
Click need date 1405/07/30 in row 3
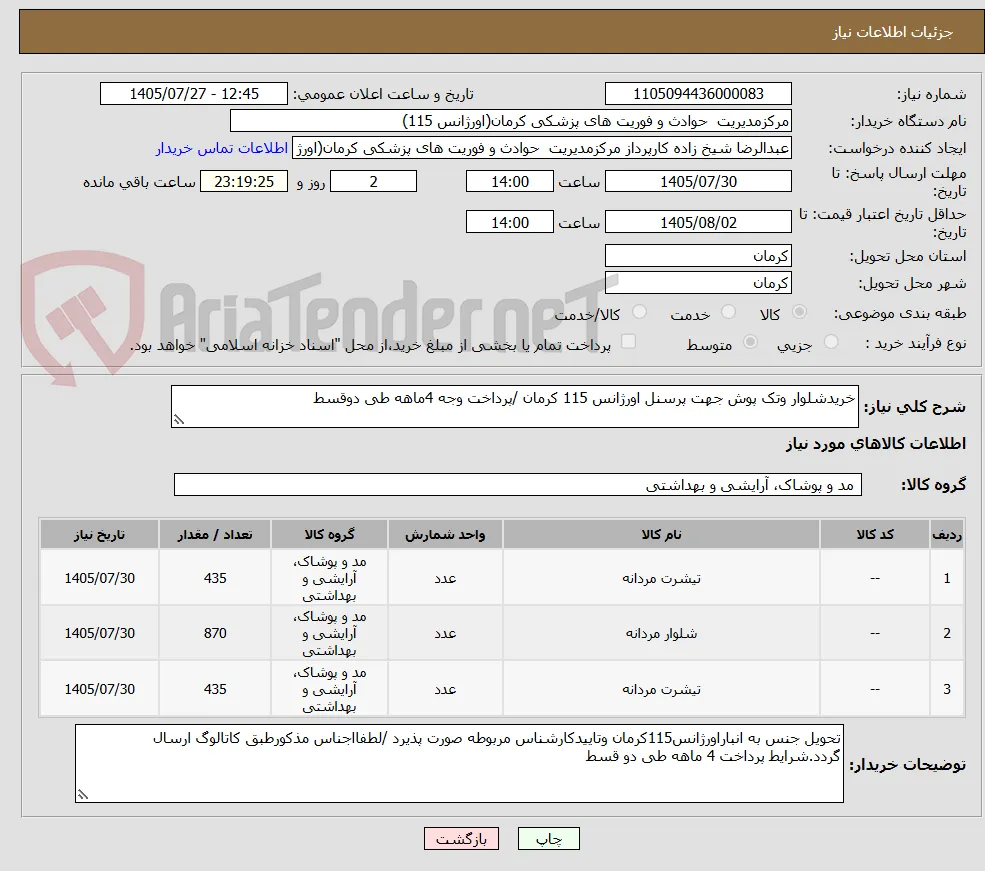click(x=99, y=690)
